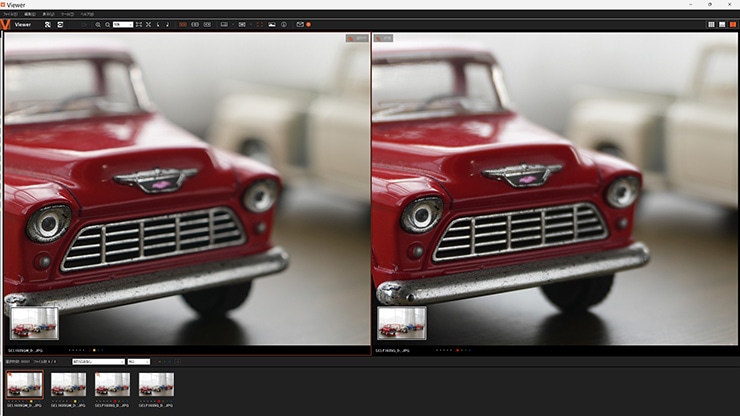Switch to orange compare view mode
This screenshot has width=740, height=416.
[733, 25]
